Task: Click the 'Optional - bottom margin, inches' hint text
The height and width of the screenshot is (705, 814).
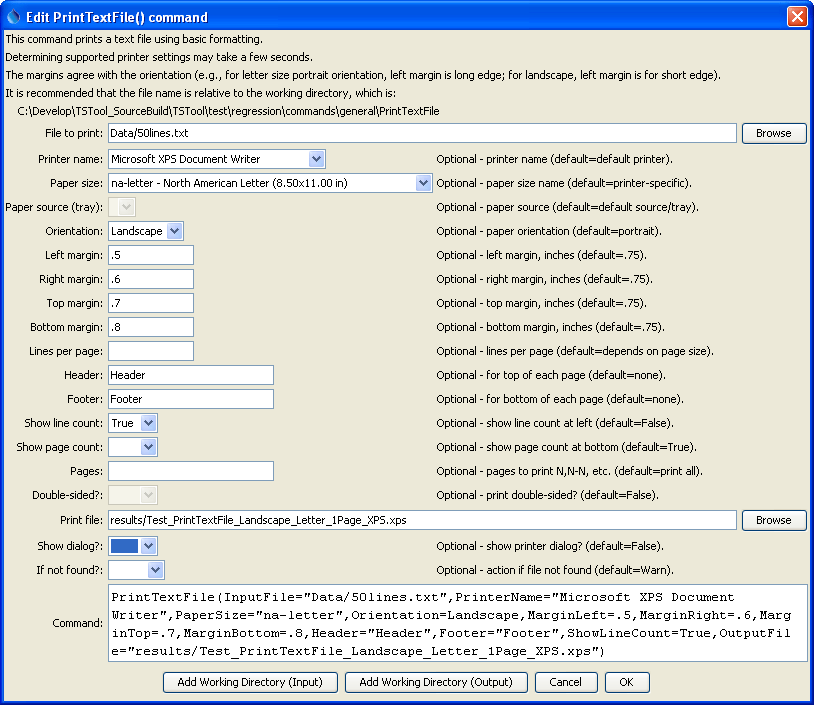Action: point(550,327)
